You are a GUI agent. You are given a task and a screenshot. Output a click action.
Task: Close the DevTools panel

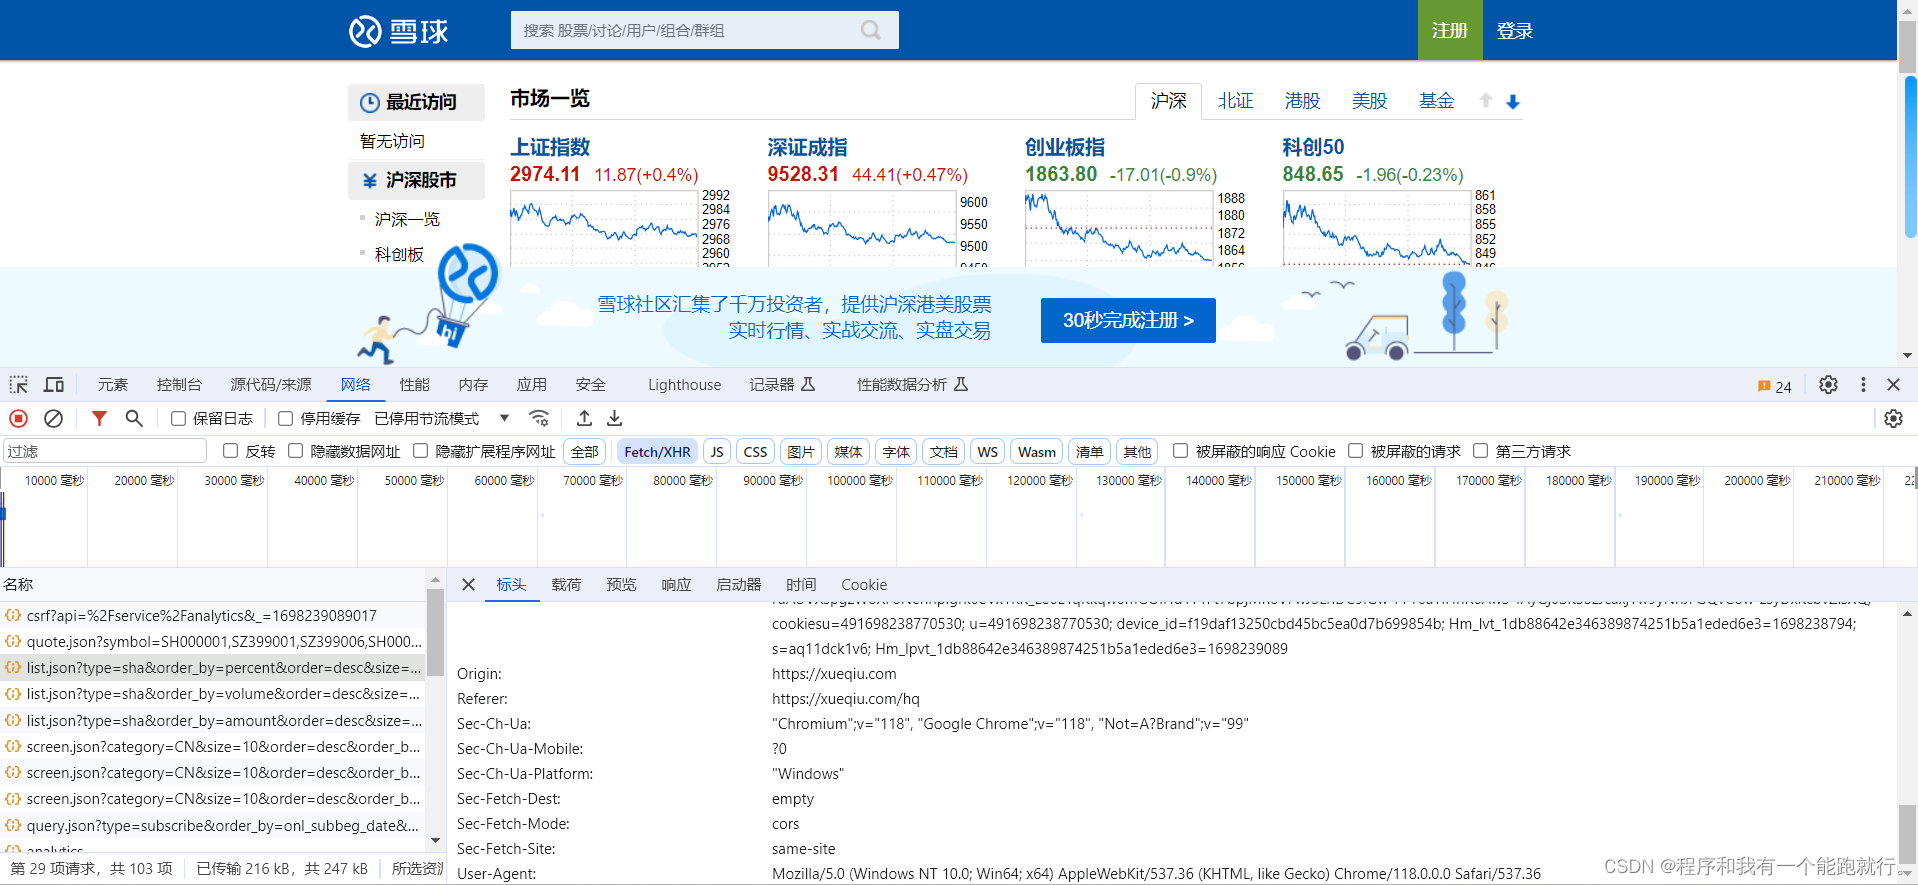click(1893, 385)
